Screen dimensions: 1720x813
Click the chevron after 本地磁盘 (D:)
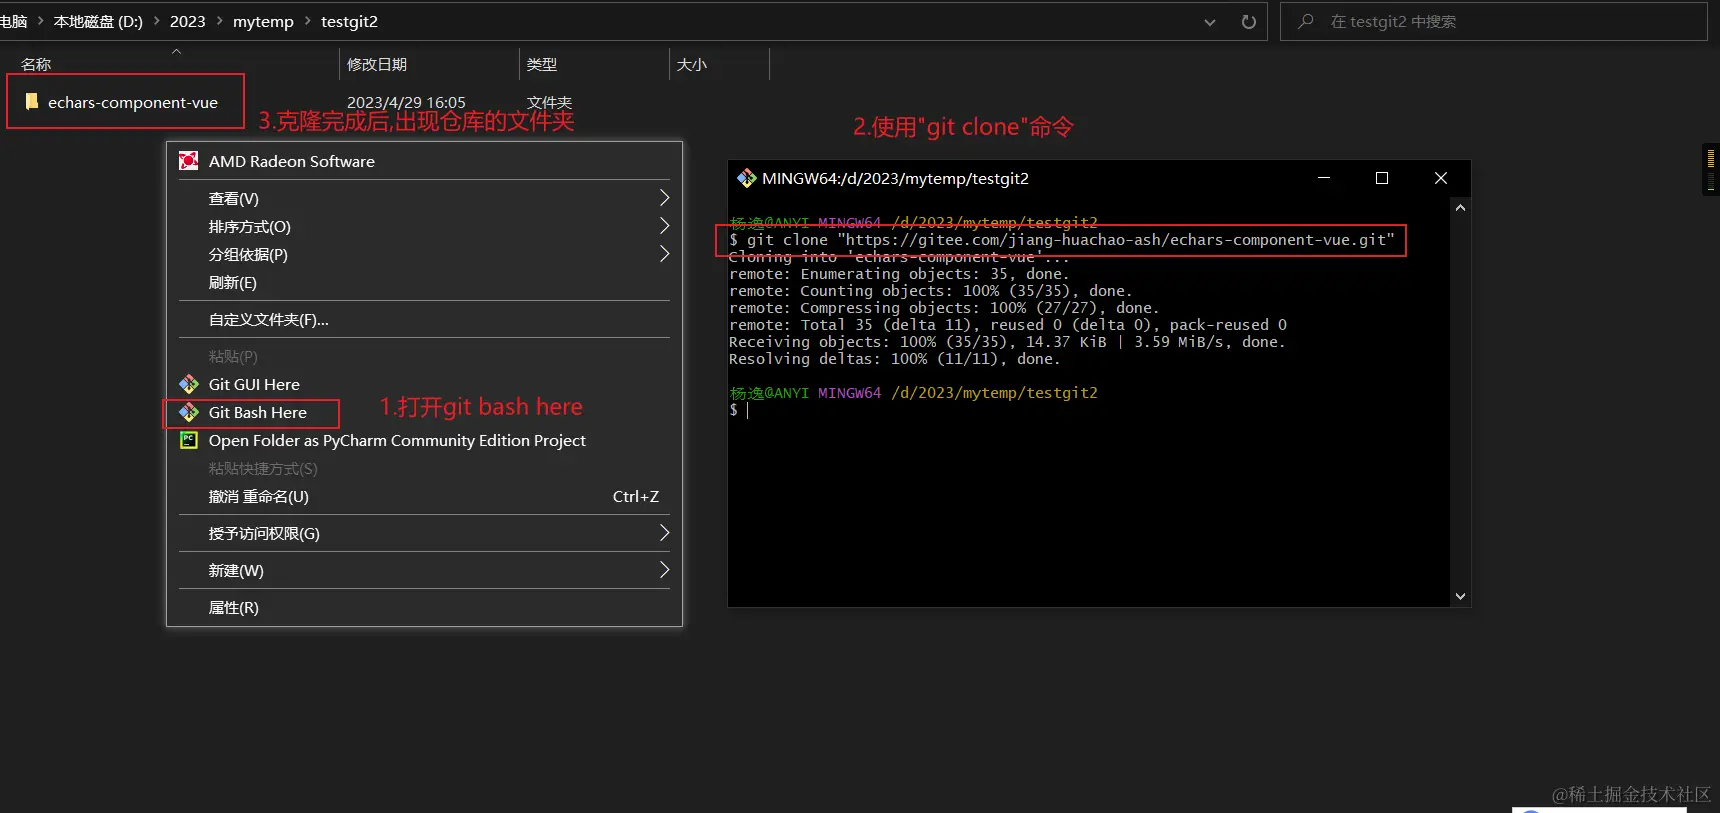coord(156,21)
